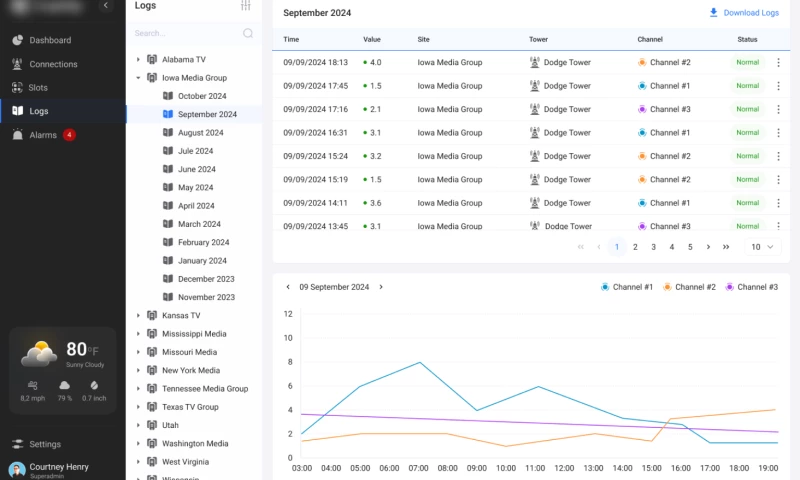This screenshot has width=800, height=480.
Task: Toggle Channel #1 in chart legend
Action: tap(627, 287)
